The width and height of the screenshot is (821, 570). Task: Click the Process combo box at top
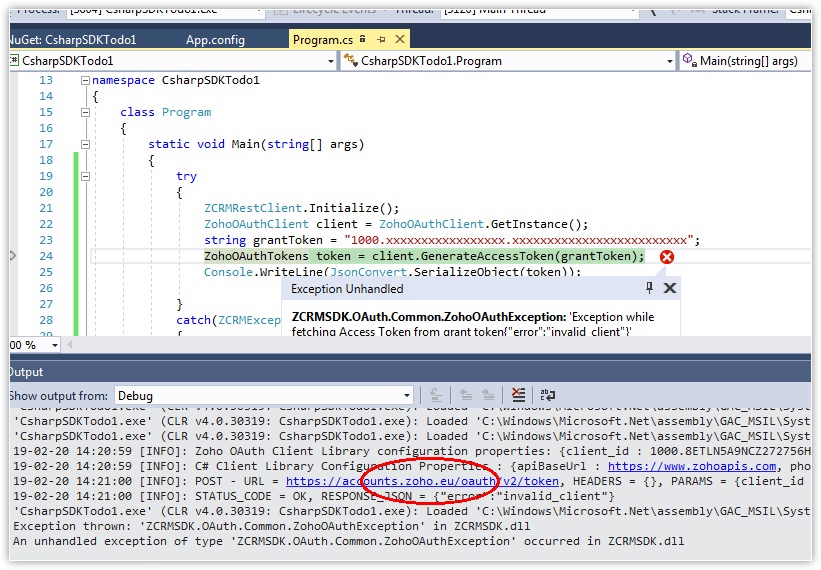point(165,12)
